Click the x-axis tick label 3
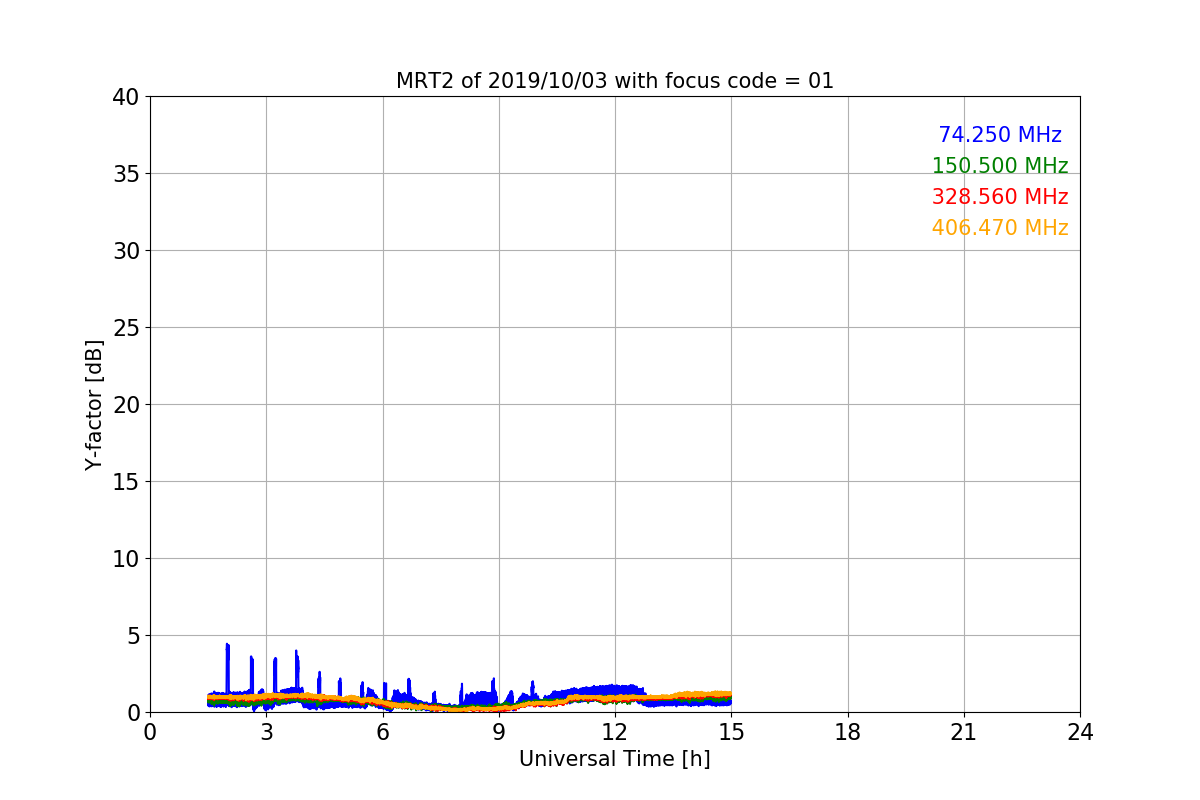1200x800 pixels. (266, 732)
